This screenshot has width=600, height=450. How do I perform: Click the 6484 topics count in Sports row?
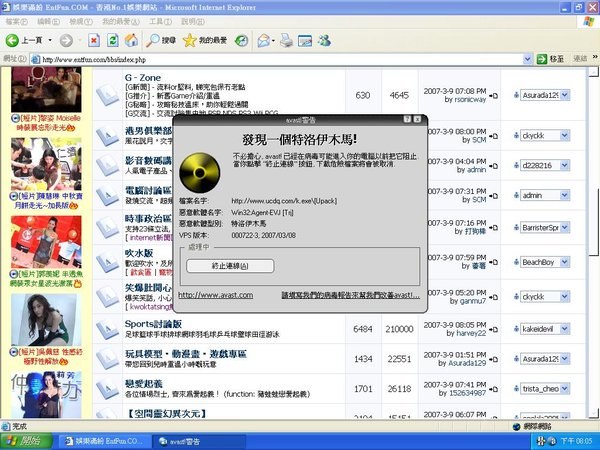[363, 329]
